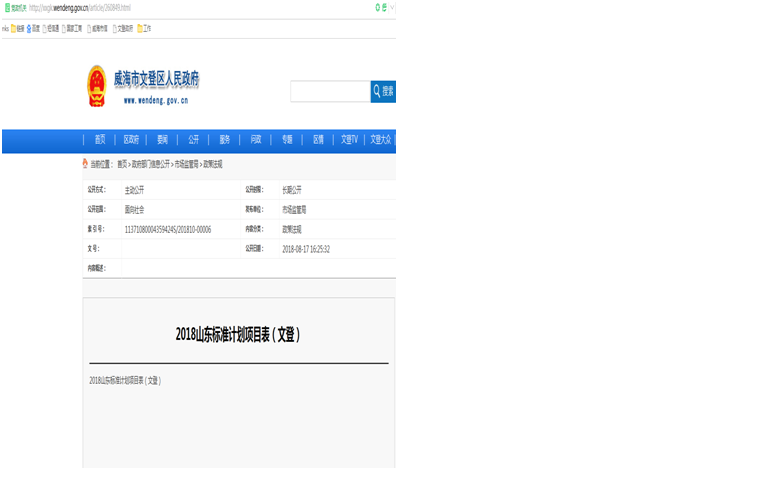Click 服务 in the navigation bar
This screenshot has height=493, width=771.
(225, 140)
